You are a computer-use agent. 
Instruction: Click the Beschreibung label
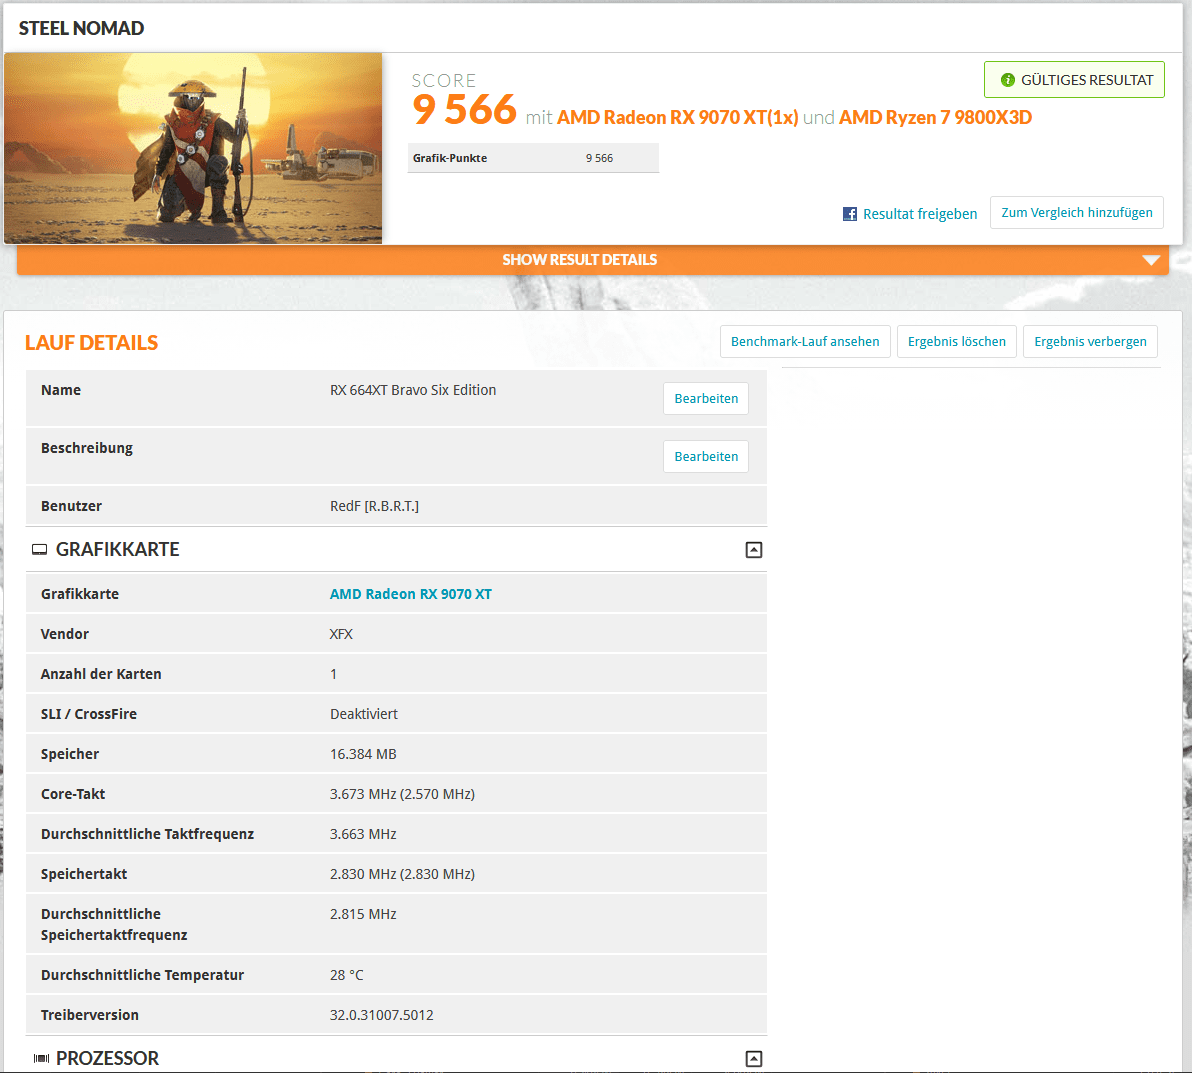[x=87, y=448]
